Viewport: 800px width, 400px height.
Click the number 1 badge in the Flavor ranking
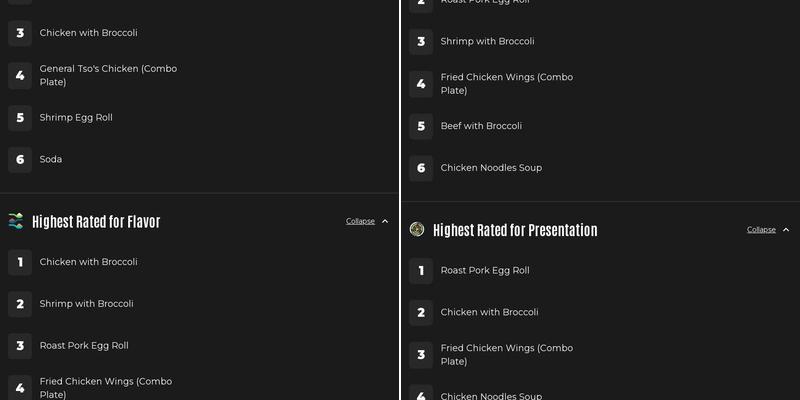point(20,262)
